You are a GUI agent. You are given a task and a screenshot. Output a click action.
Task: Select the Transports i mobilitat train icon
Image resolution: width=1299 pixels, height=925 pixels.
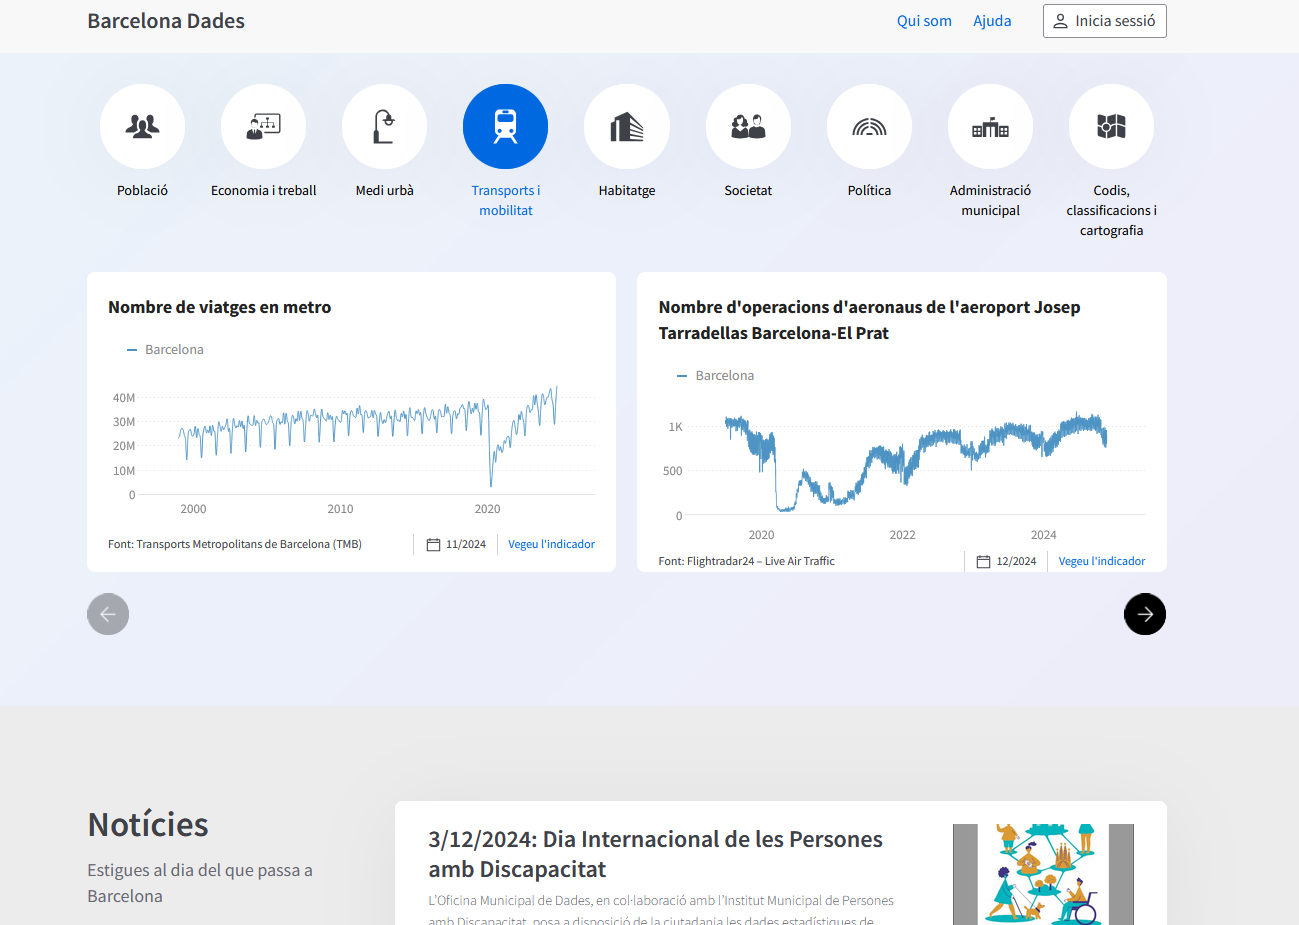coord(505,127)
